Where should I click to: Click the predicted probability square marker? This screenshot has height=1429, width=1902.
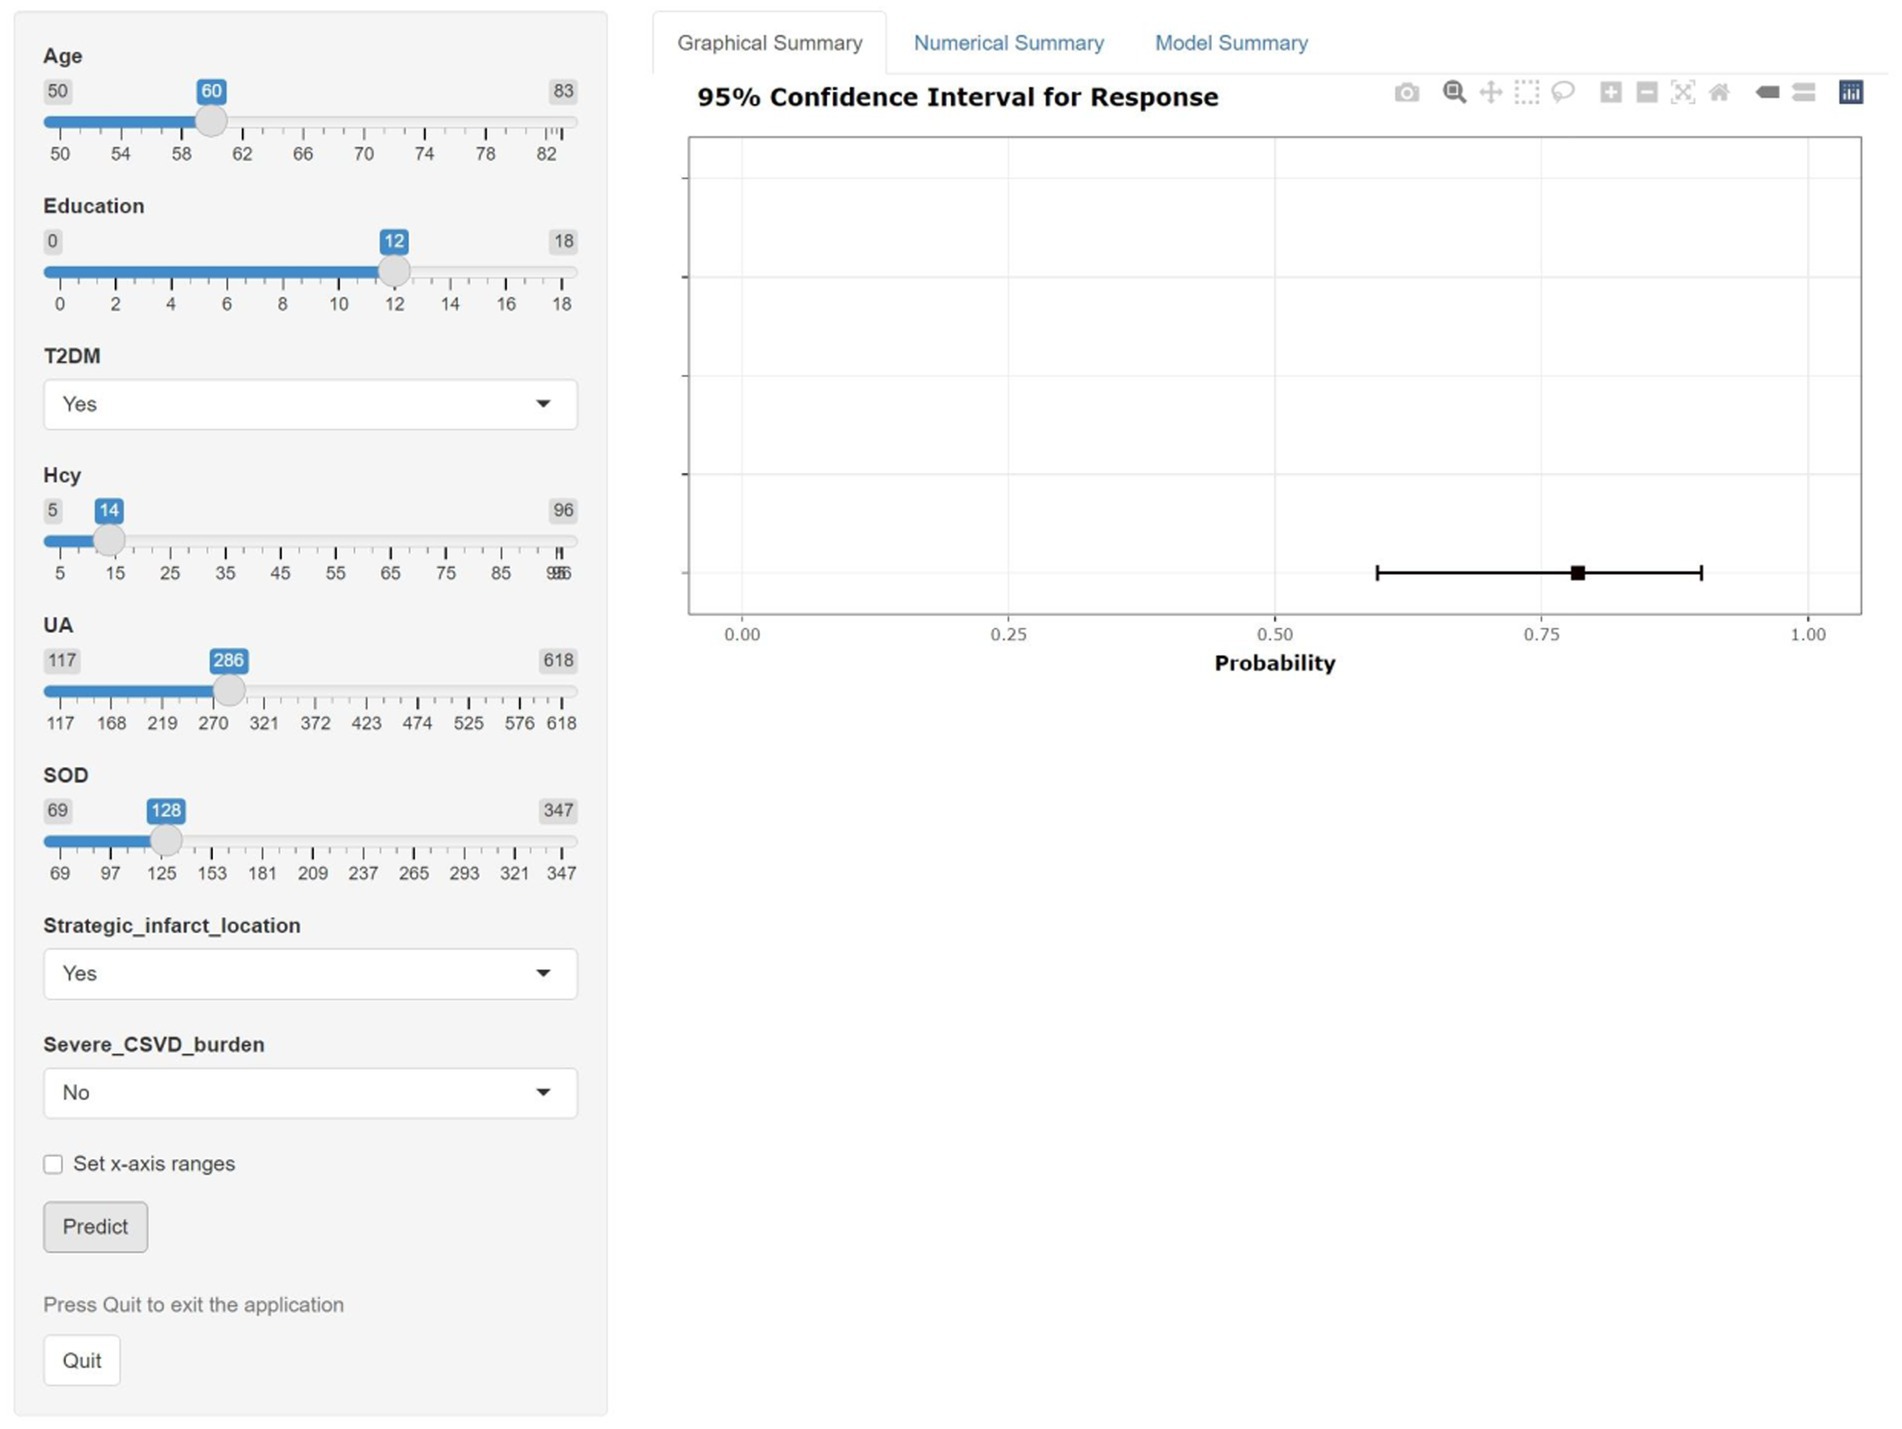[1578, 573]
